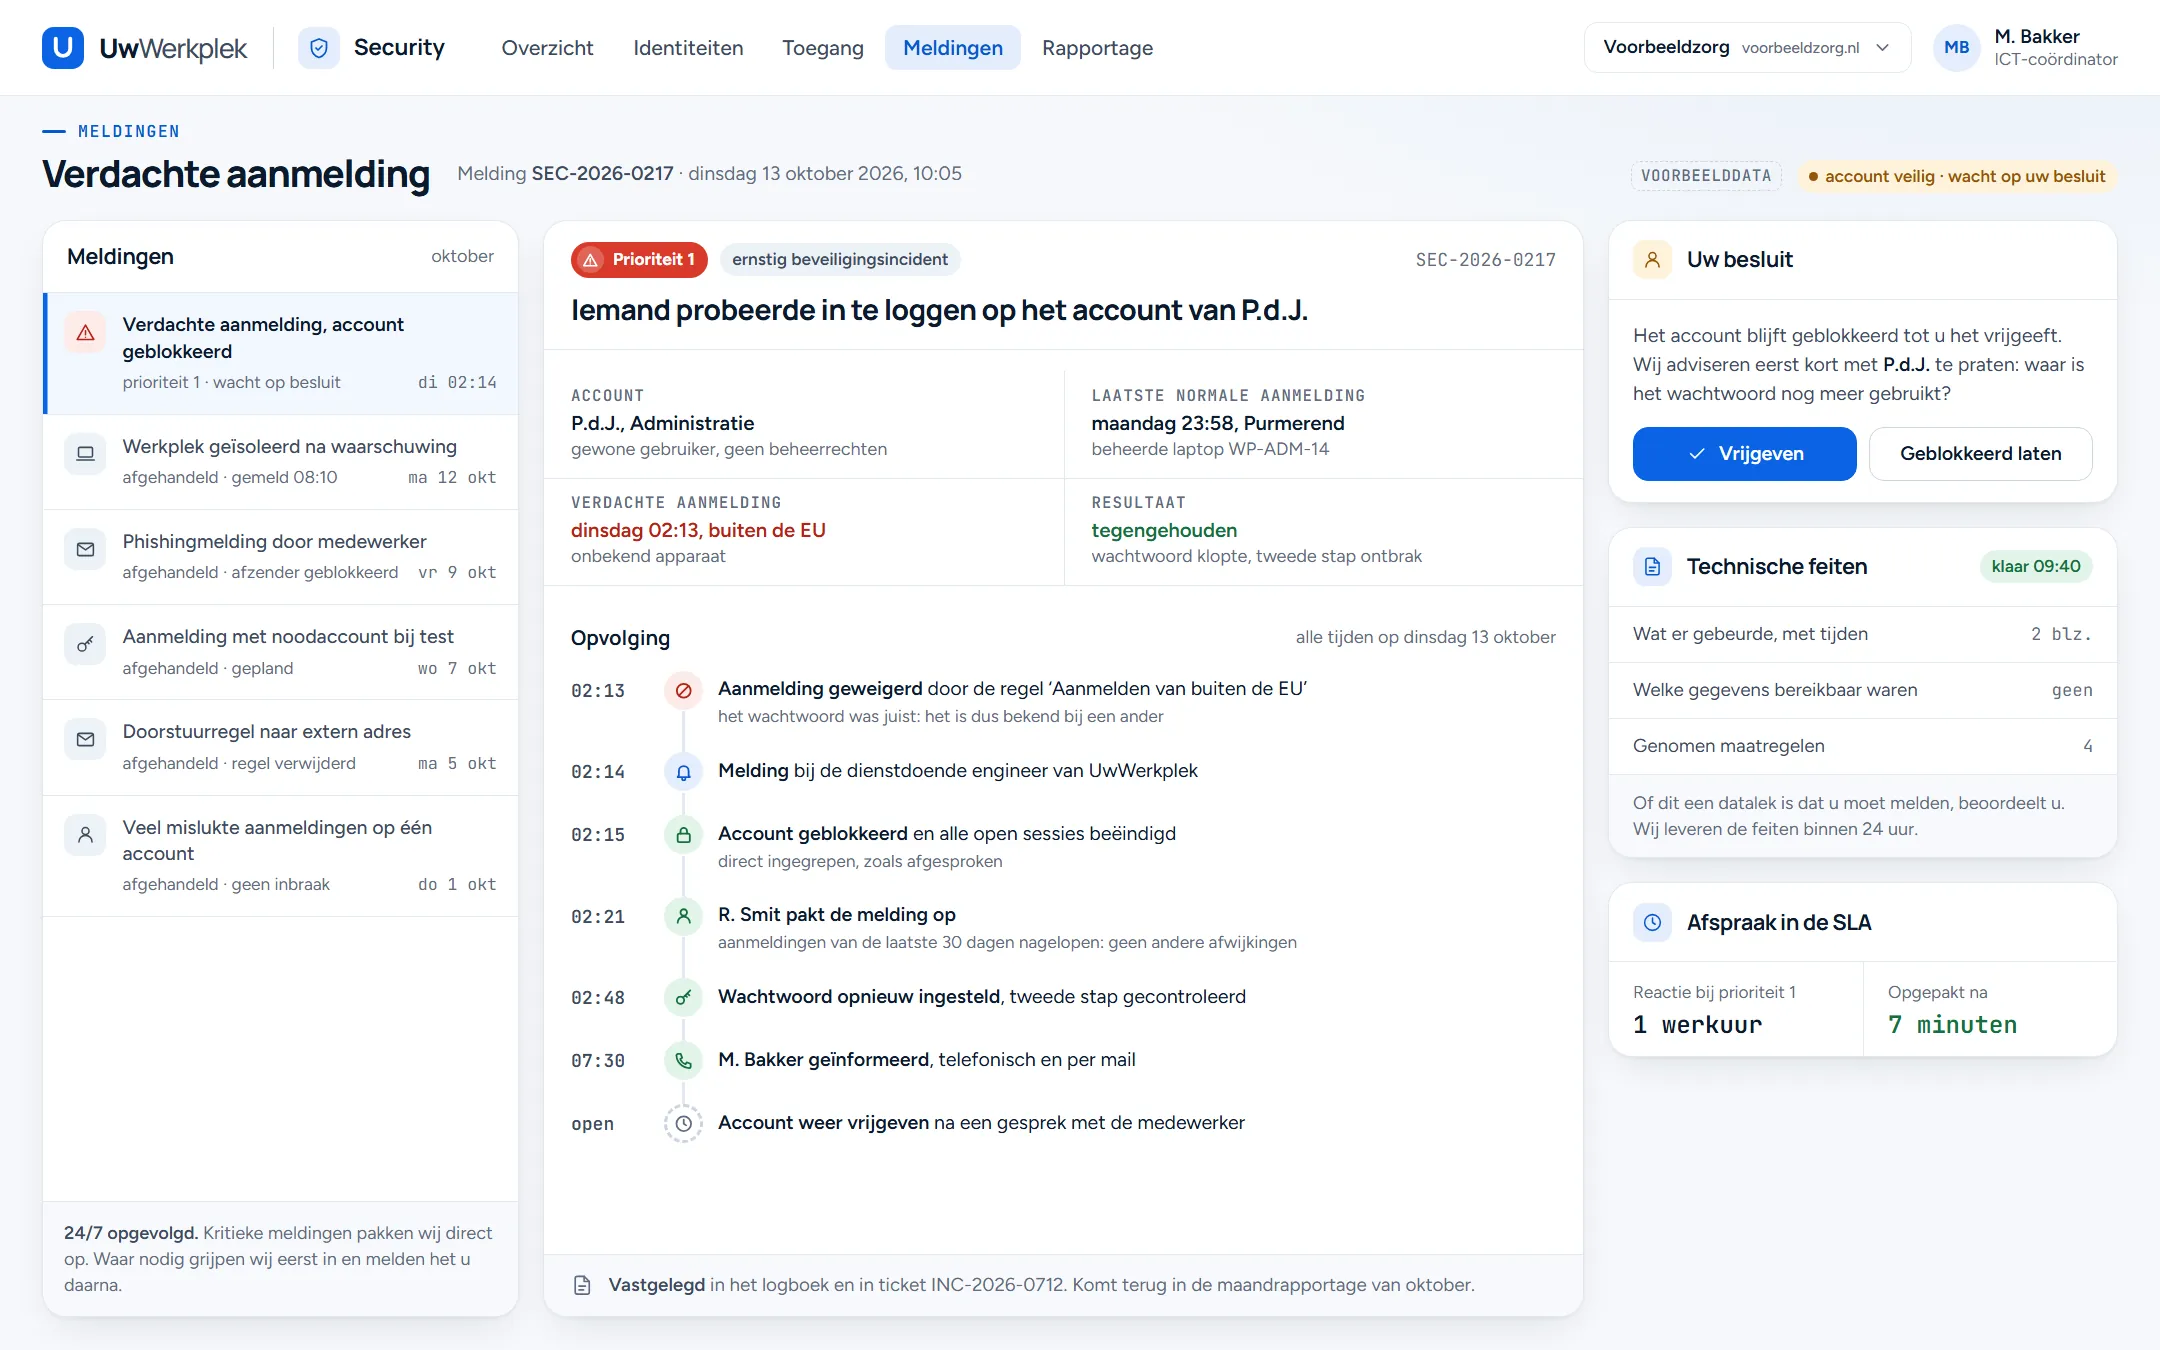Viewport: 2160px width, 1350px height.
Task: Click the Prioriteit 1 red badge
Action: click(x=639, y=260)
